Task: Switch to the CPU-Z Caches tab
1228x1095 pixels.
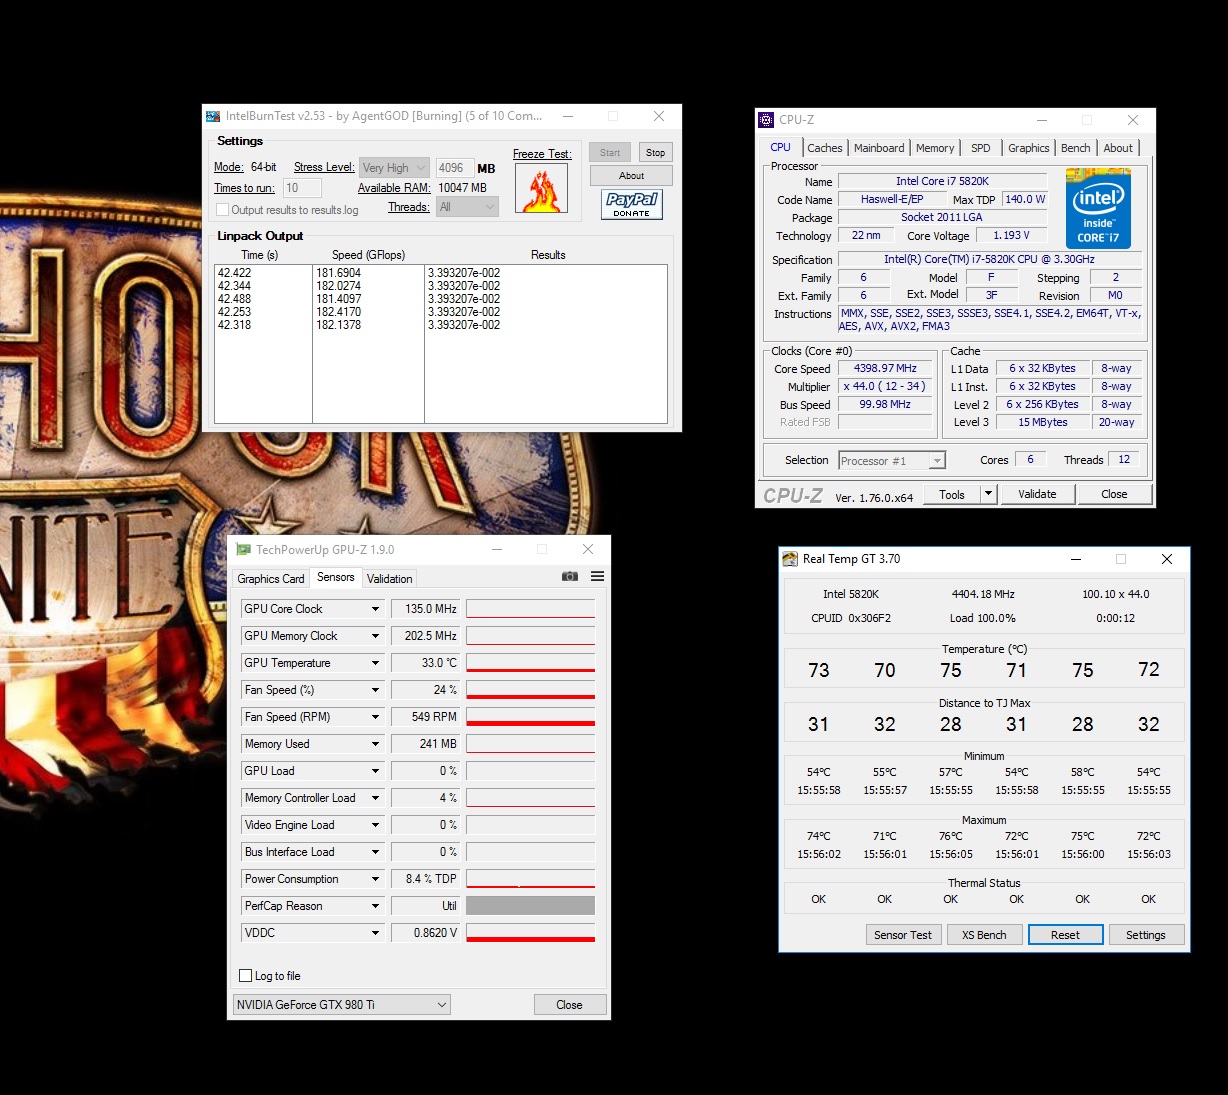Action: pos(825,148)
